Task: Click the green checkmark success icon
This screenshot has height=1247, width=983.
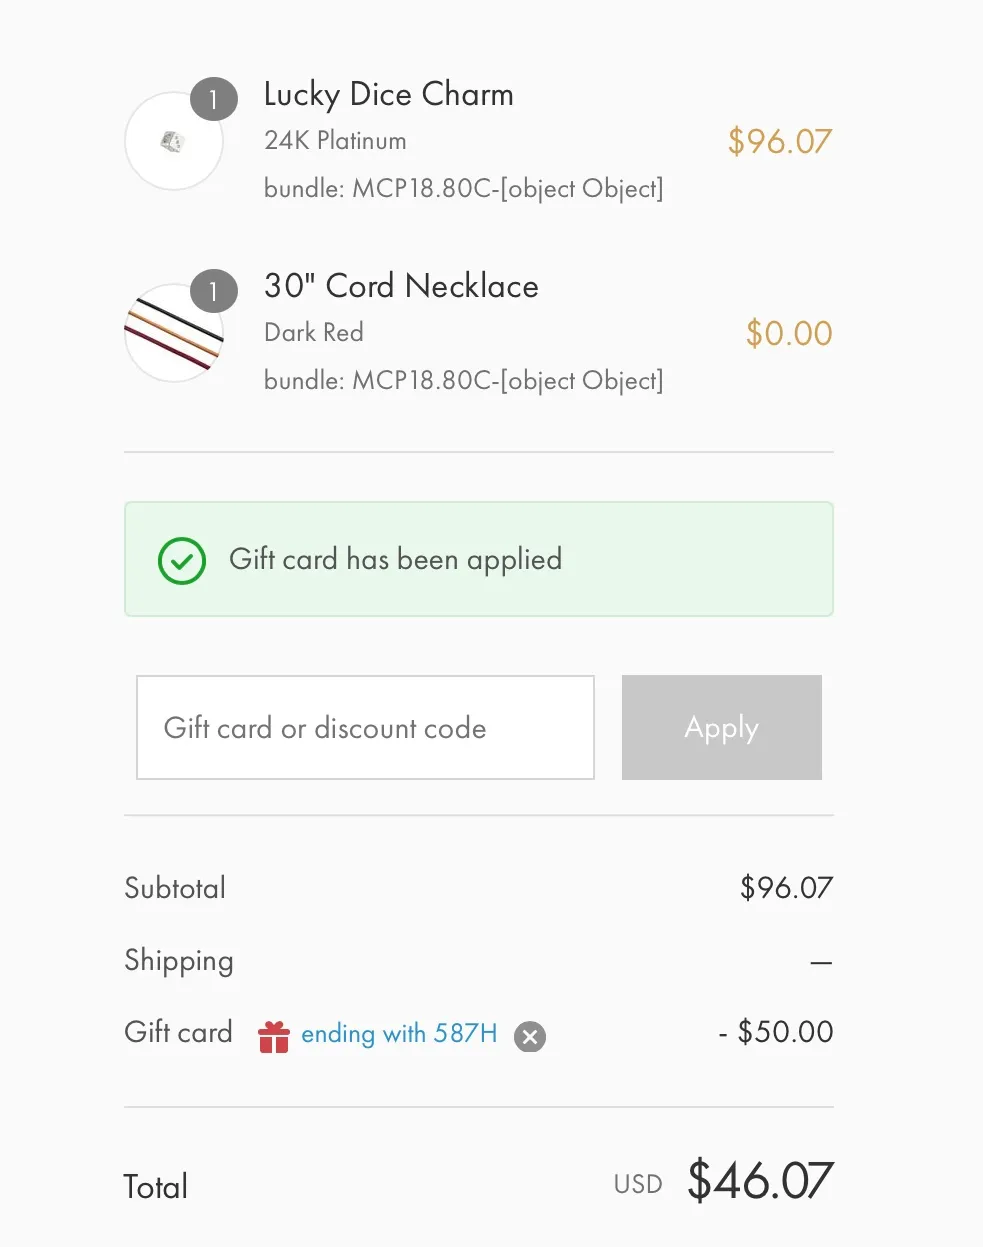Action: point(182,560)
